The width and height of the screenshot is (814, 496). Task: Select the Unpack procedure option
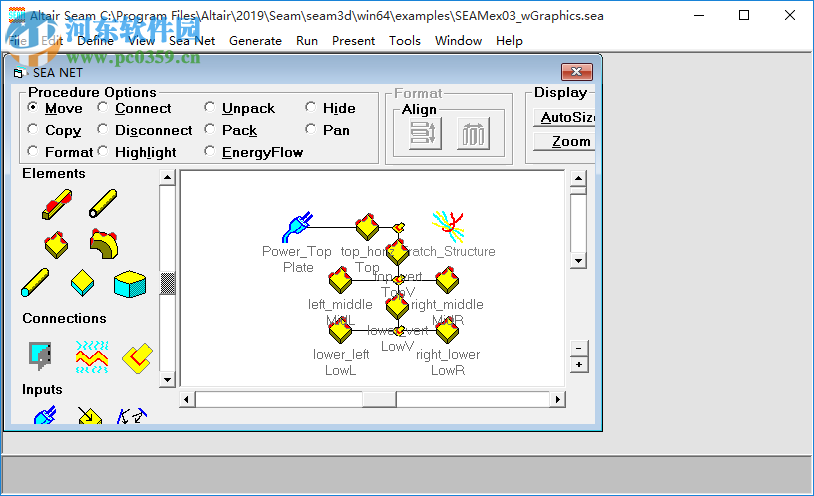[x=209, y=108]
